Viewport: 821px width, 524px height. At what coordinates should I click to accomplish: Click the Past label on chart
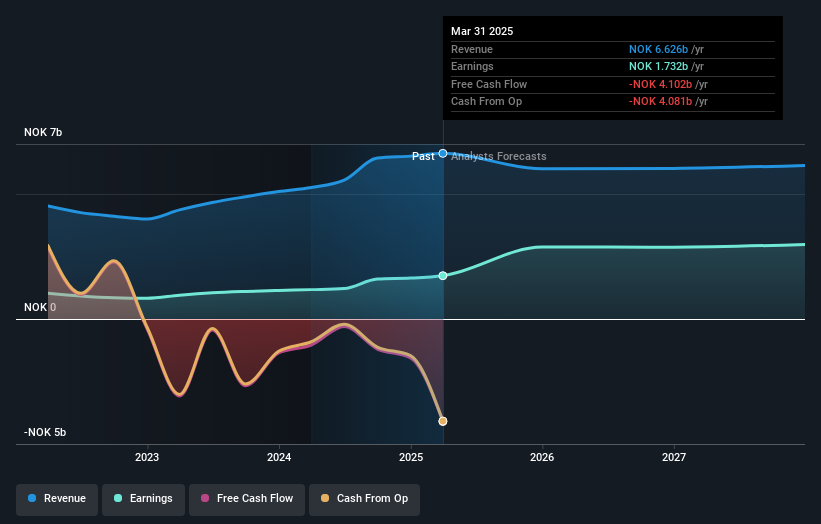click(x=423, y=157)
